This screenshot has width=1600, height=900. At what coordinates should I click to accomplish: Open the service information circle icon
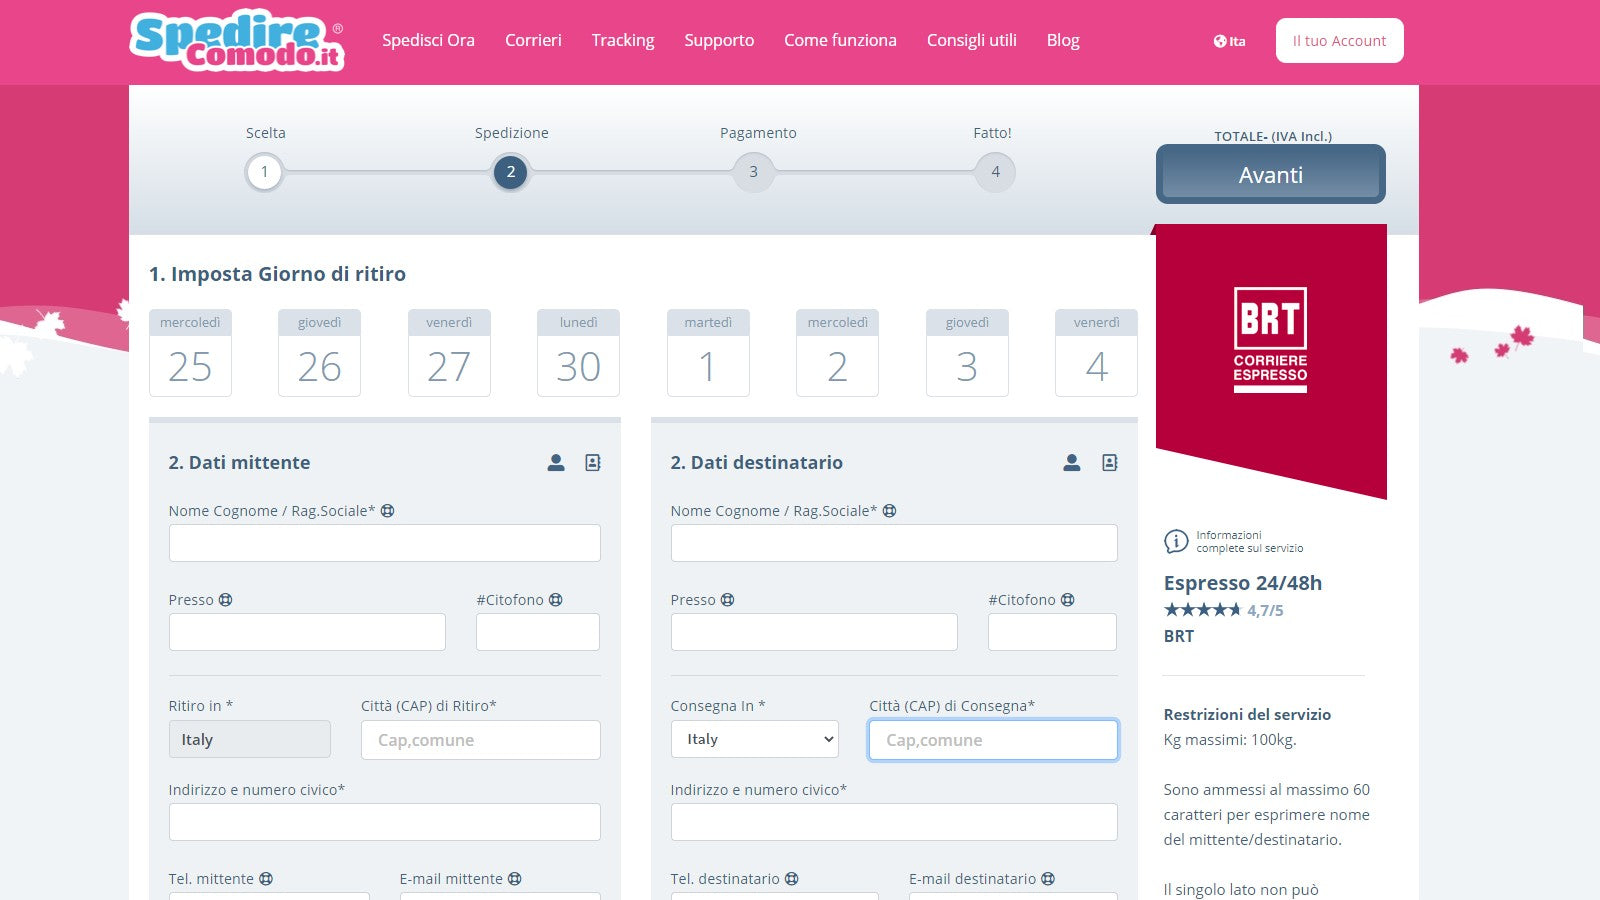[x=1176, y=541]
